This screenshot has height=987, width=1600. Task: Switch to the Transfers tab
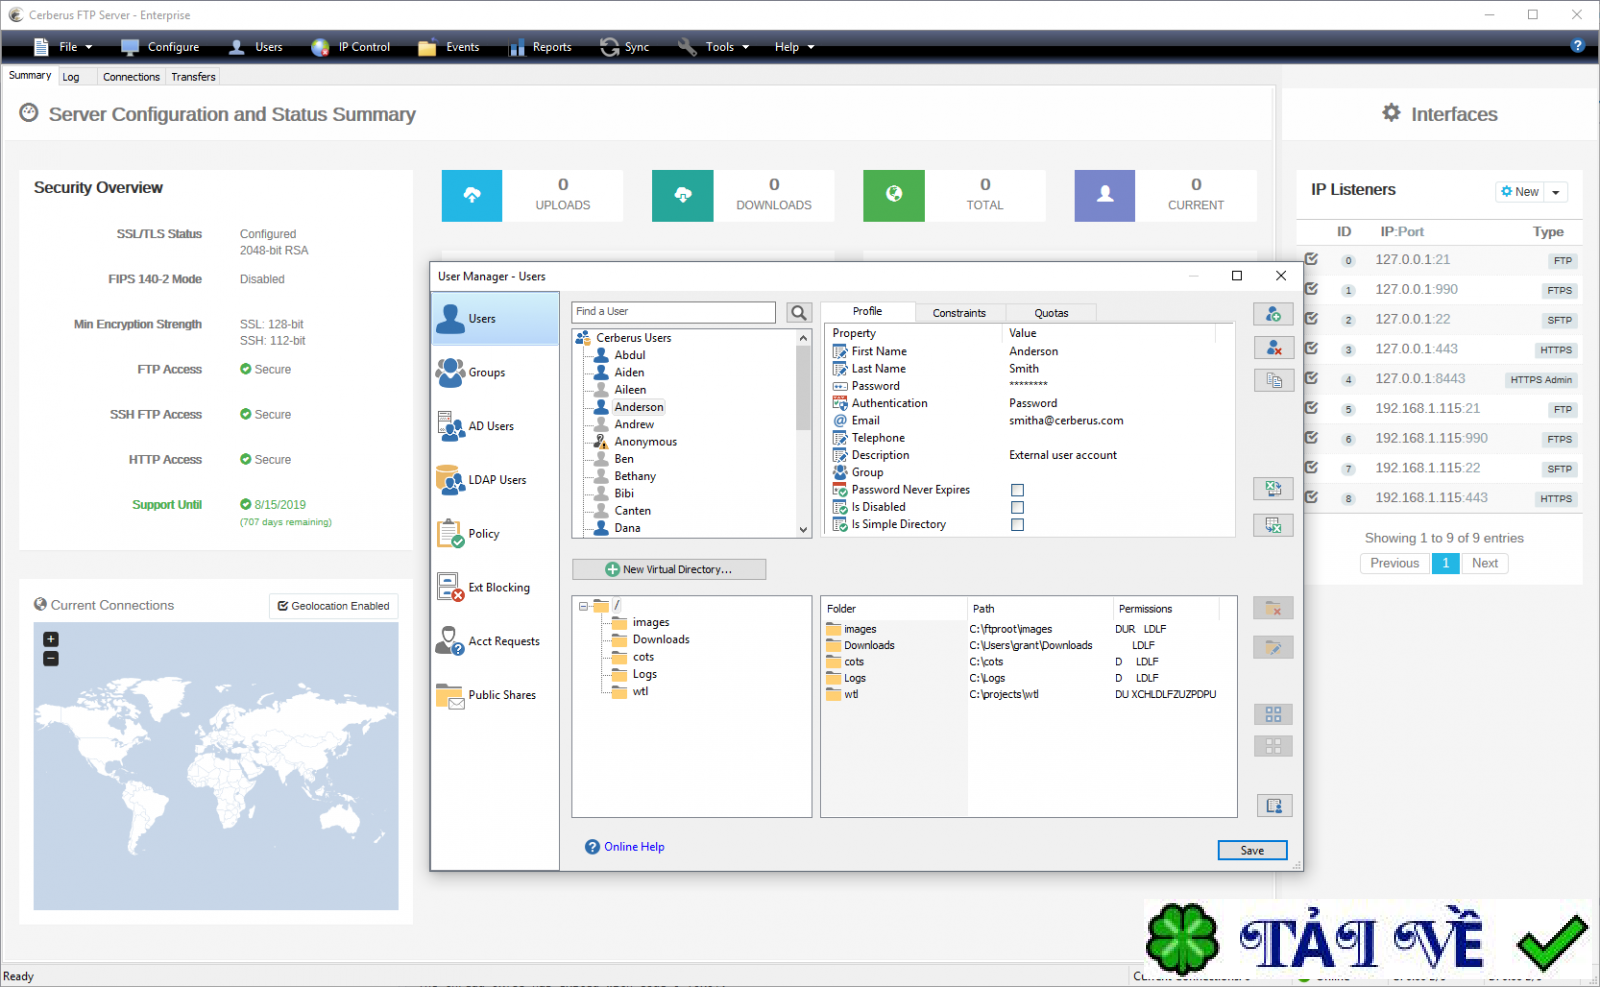(x=193, y=77)
